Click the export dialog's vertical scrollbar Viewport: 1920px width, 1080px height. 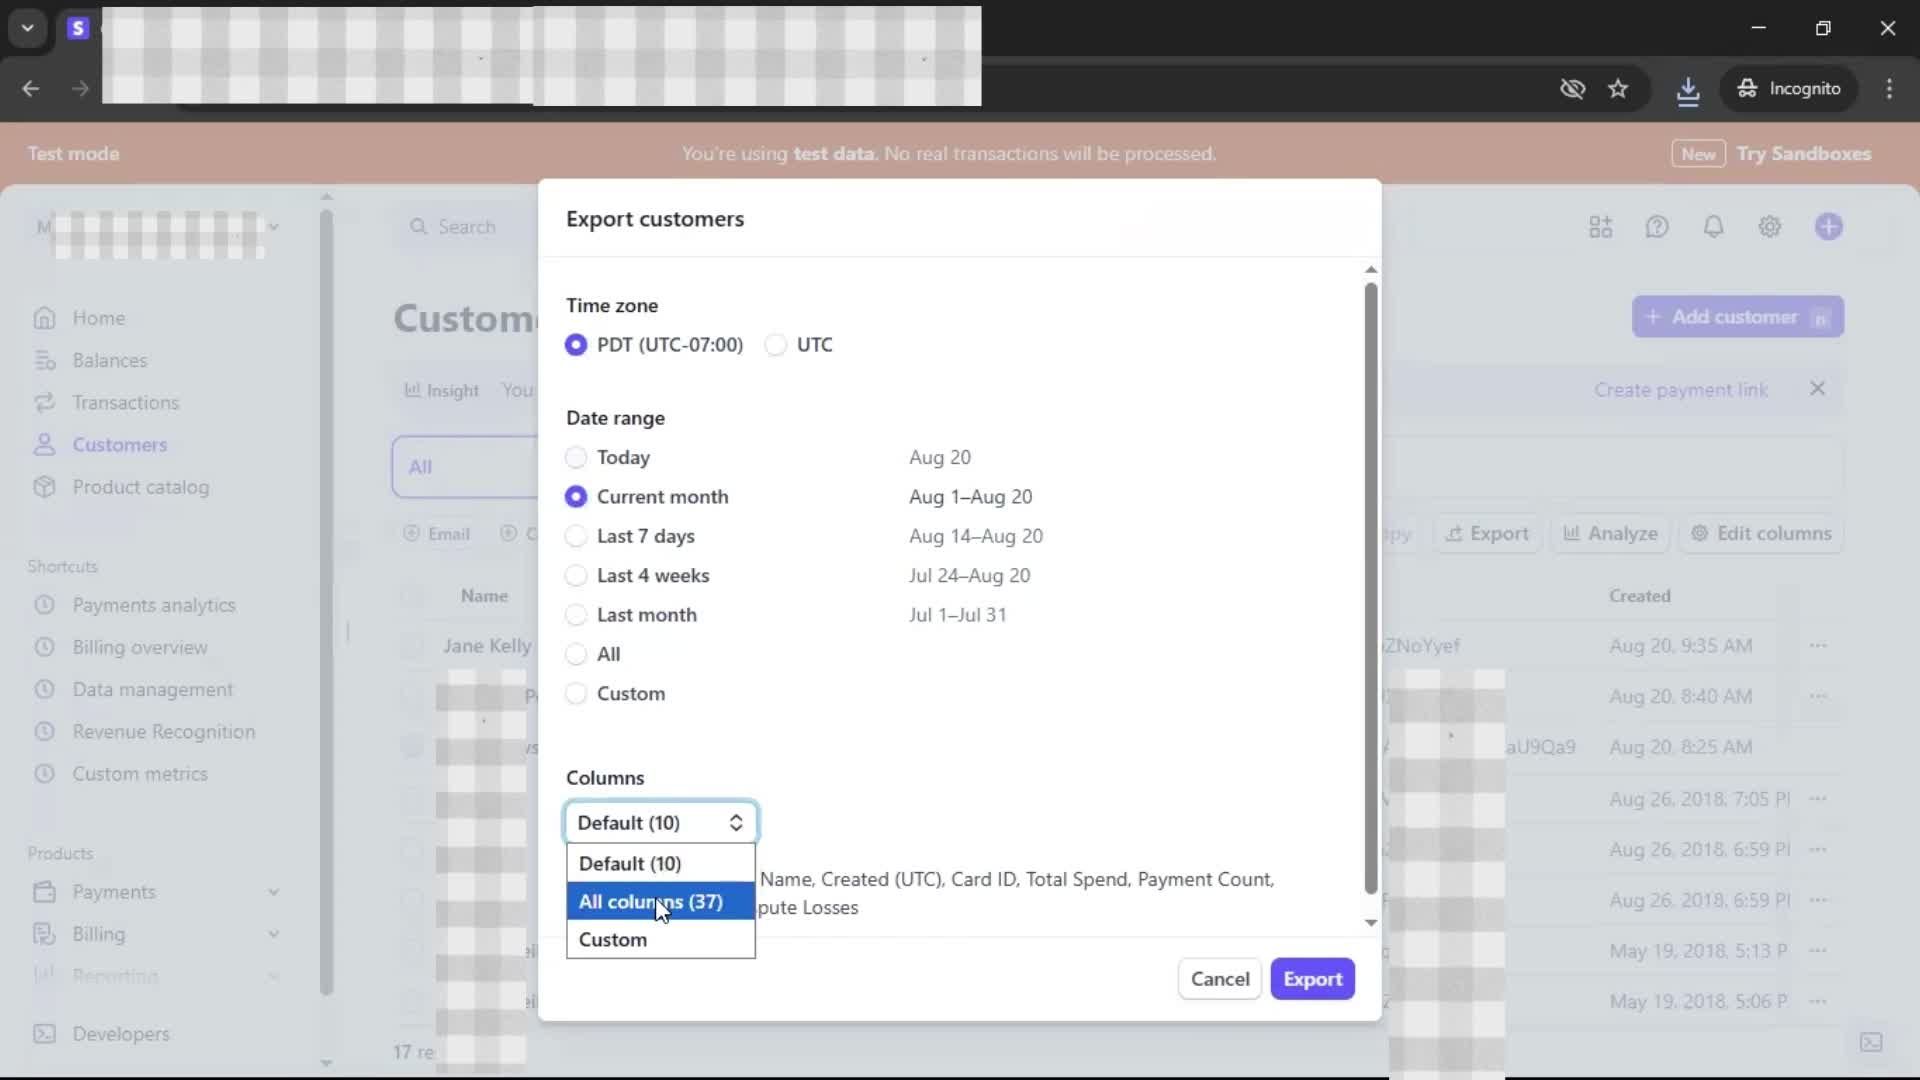point(1370,590)
